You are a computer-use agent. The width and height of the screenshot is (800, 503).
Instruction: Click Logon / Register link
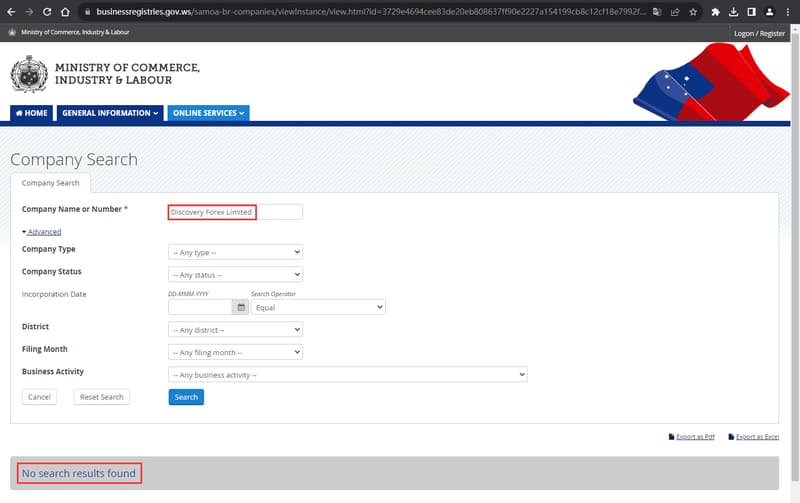coord(759,33)
